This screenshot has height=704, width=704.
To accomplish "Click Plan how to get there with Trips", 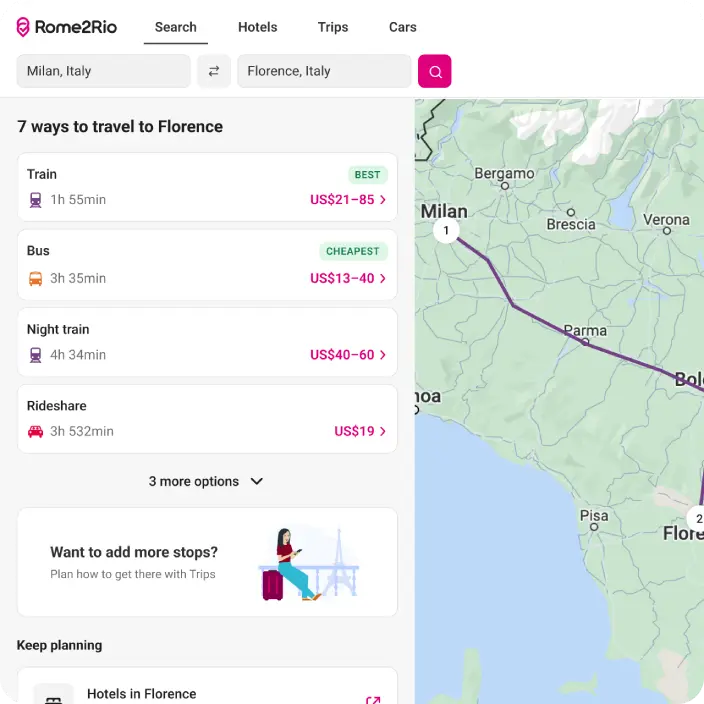I will [x=133, y=574].
